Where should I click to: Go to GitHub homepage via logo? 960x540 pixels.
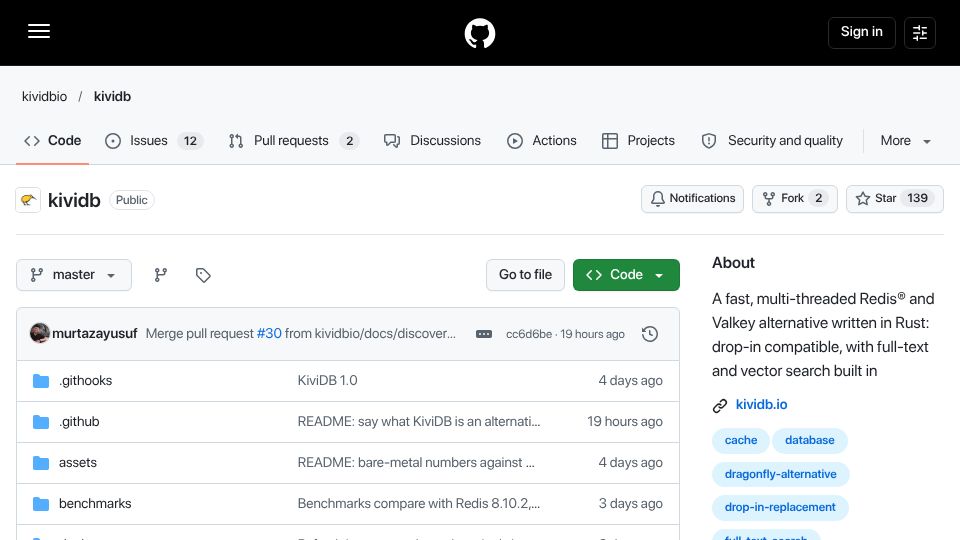[479, 33]
